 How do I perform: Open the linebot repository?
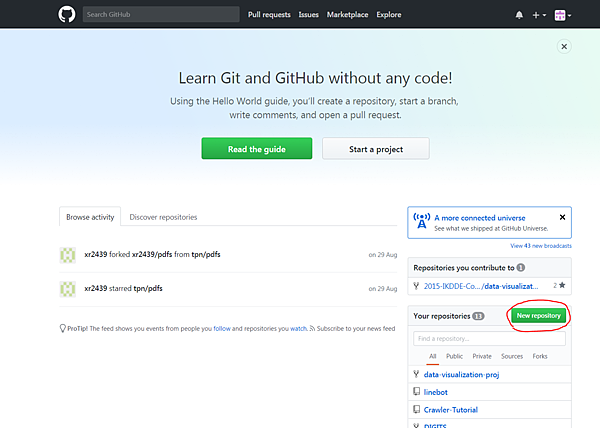pos(435,392)
